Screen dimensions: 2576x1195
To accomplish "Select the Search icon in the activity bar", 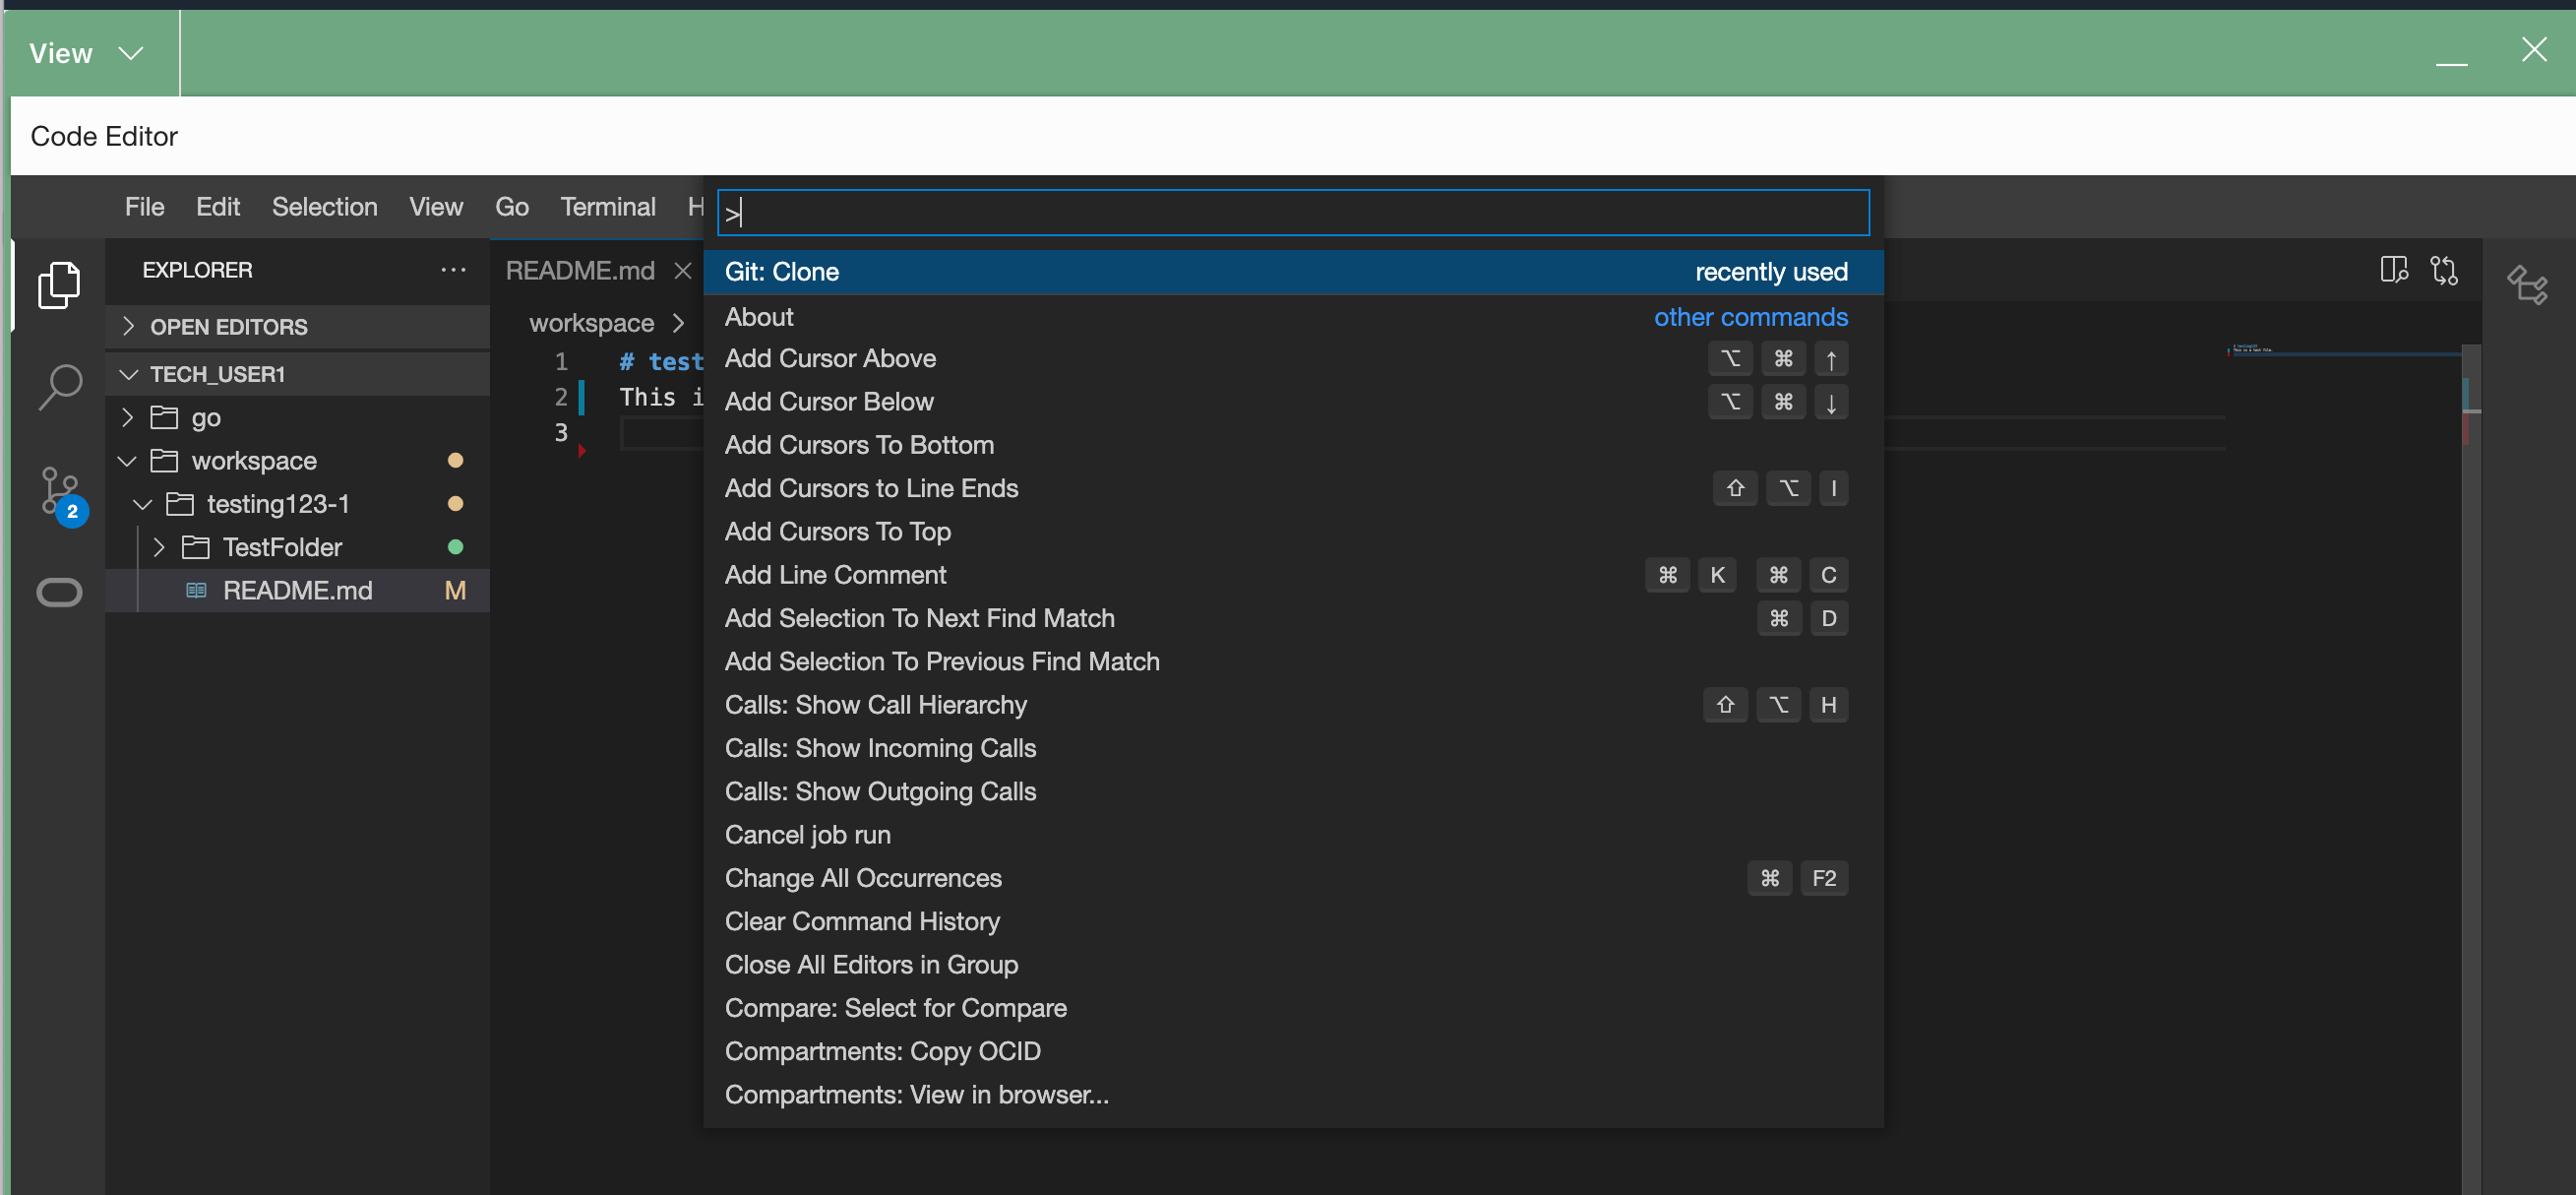I will 60,385.
